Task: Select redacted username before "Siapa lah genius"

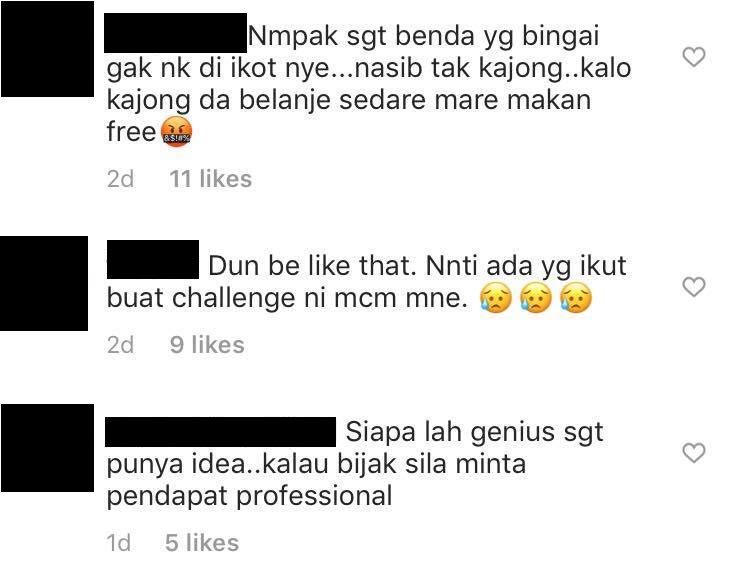Action: pyautogui.click(x=221, y=432)
